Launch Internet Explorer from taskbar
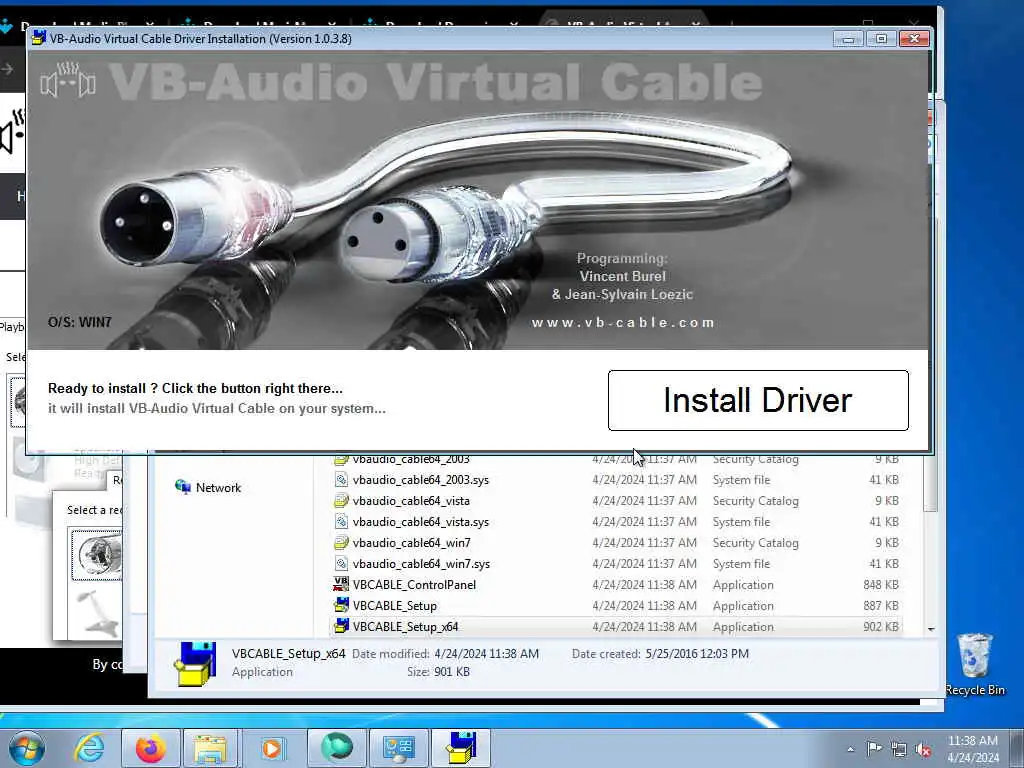Viewport: 1024px width, 768px height. [x=89, y=748]
